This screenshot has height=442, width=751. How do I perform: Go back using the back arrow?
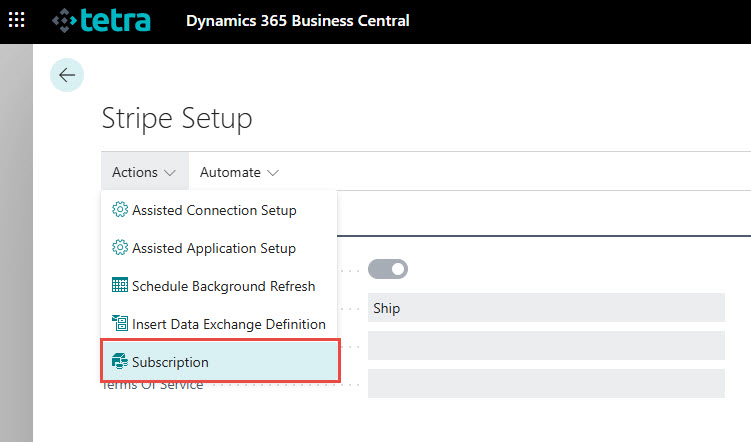(x=67, y=75)
